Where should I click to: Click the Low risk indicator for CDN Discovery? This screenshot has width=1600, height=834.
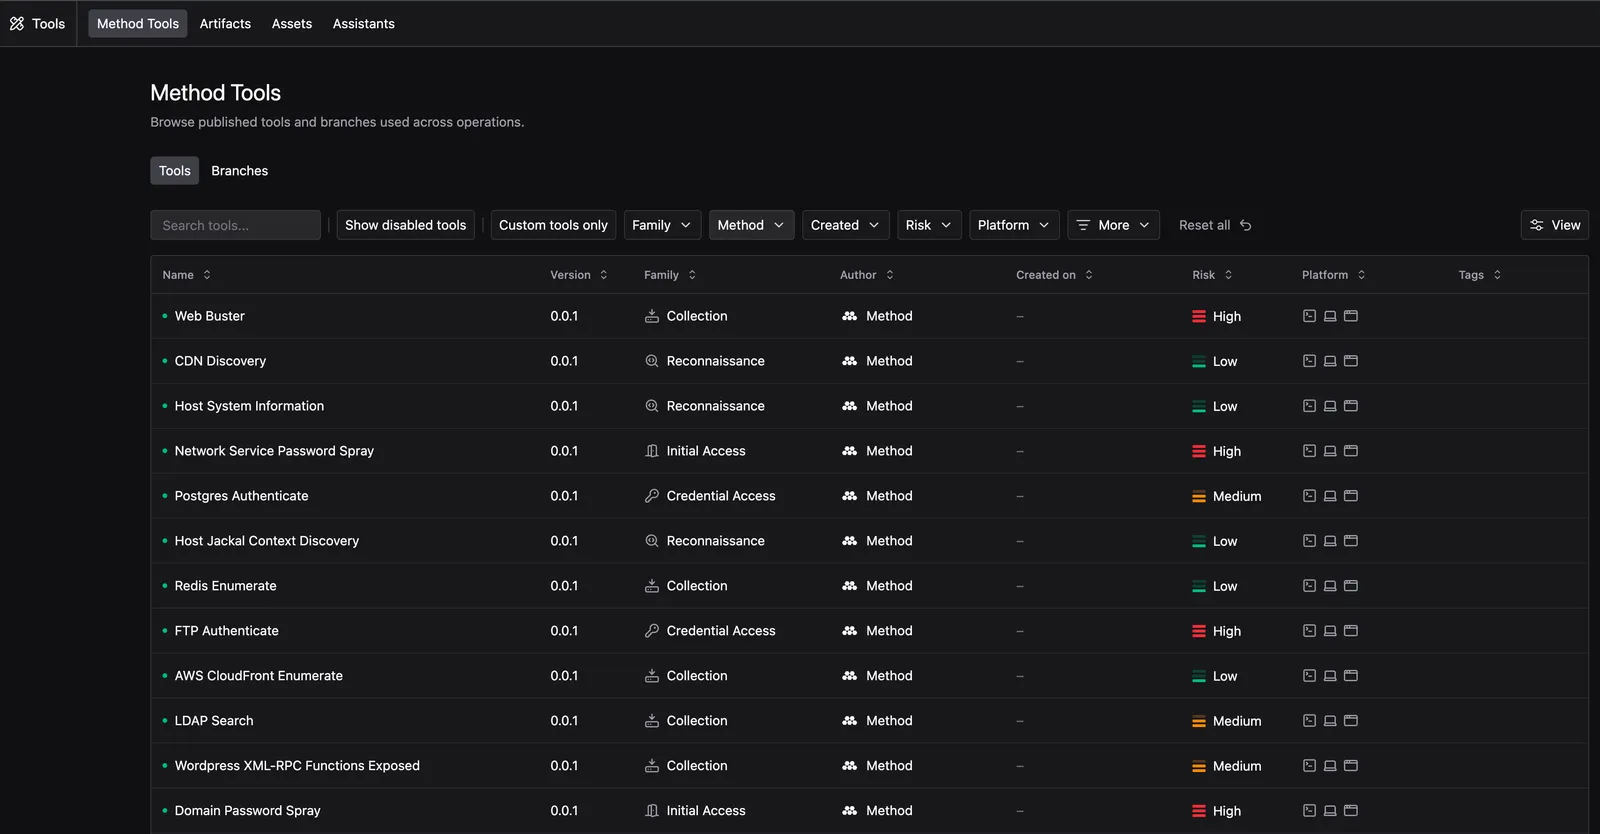[x=1215, y=361]
